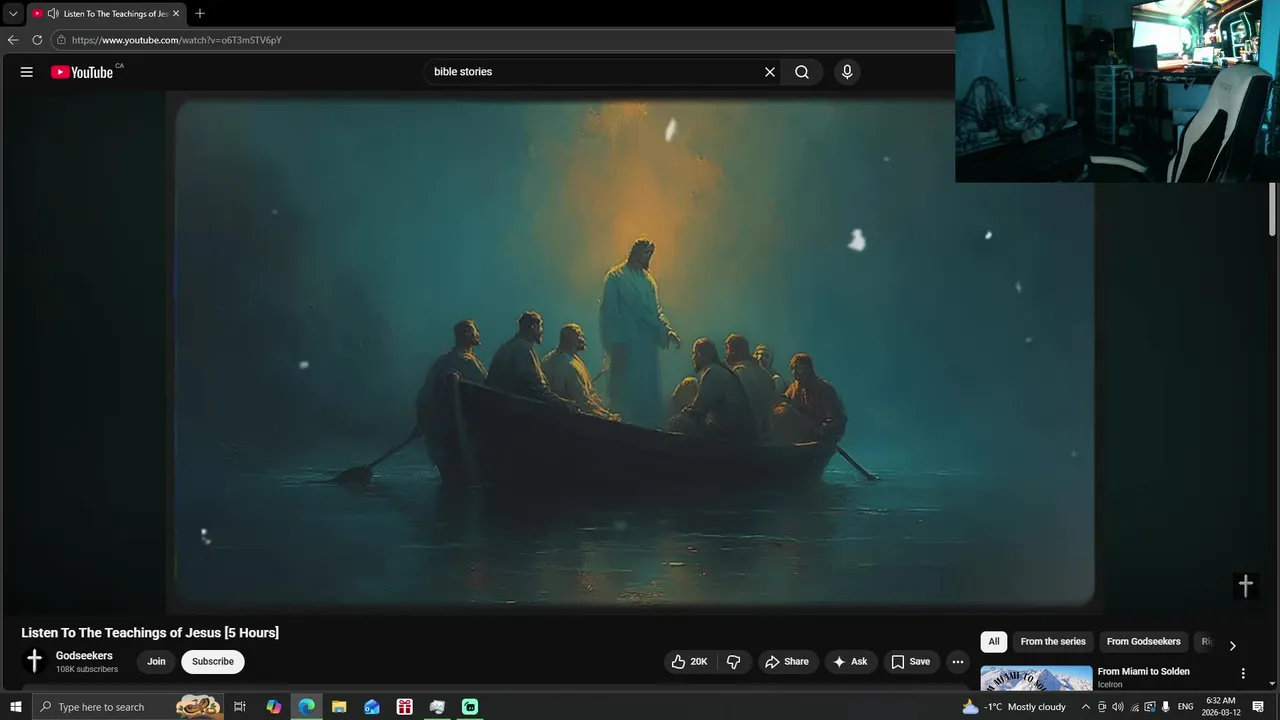Save the video to a playlist
Image resolution: width=1280 pixels, height=720 pixels.
click(x=911, y=662)
